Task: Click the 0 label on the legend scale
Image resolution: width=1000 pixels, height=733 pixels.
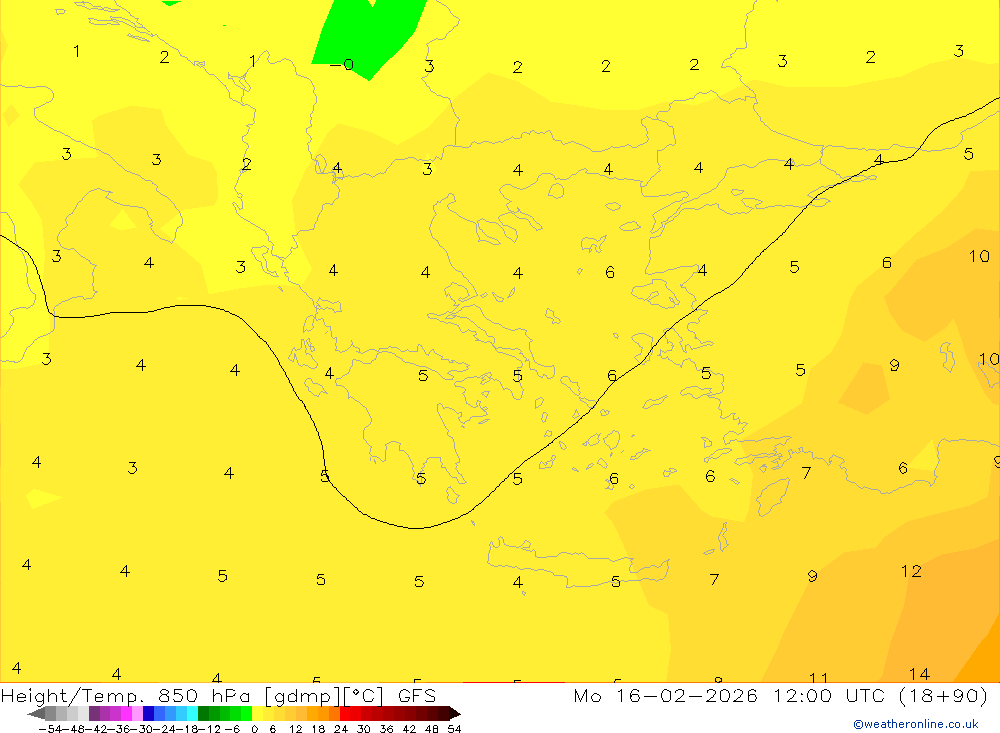Action: (x=254, y=729)
